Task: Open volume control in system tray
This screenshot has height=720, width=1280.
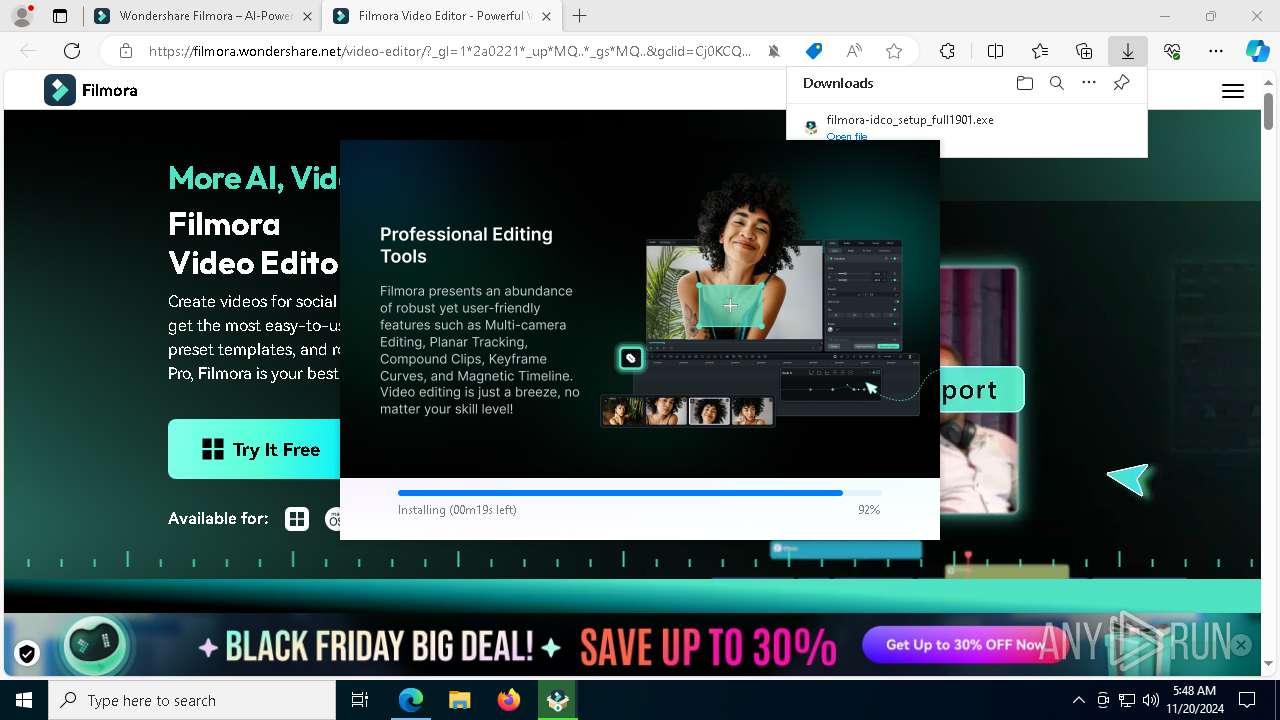Action: (1150, 700)
